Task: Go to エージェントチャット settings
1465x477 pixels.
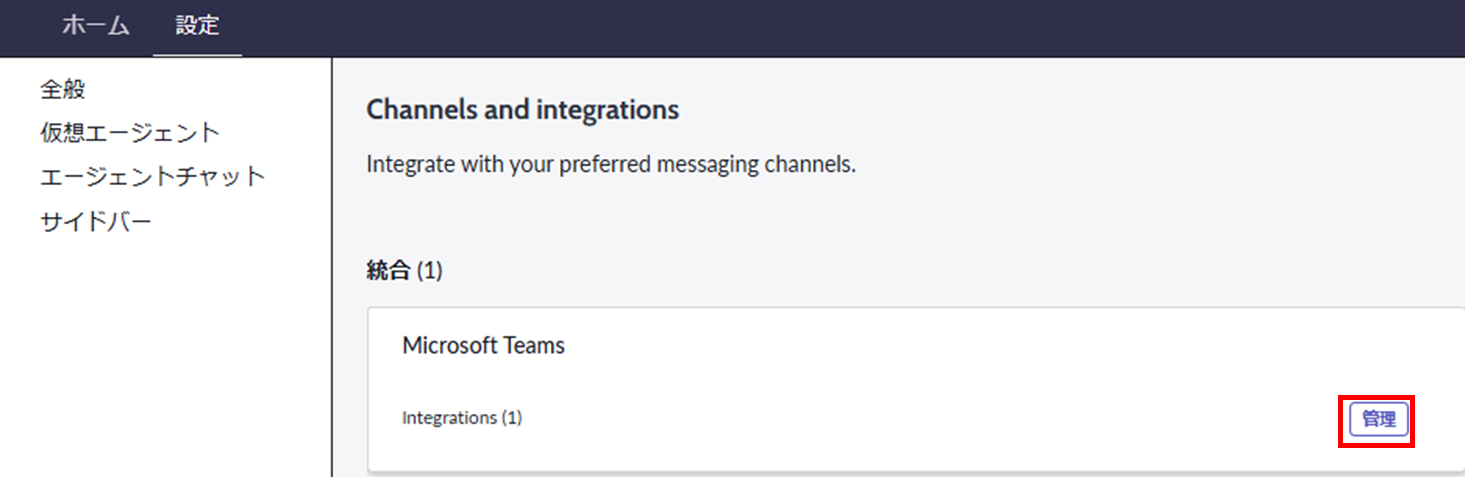Action: point(153,177)
